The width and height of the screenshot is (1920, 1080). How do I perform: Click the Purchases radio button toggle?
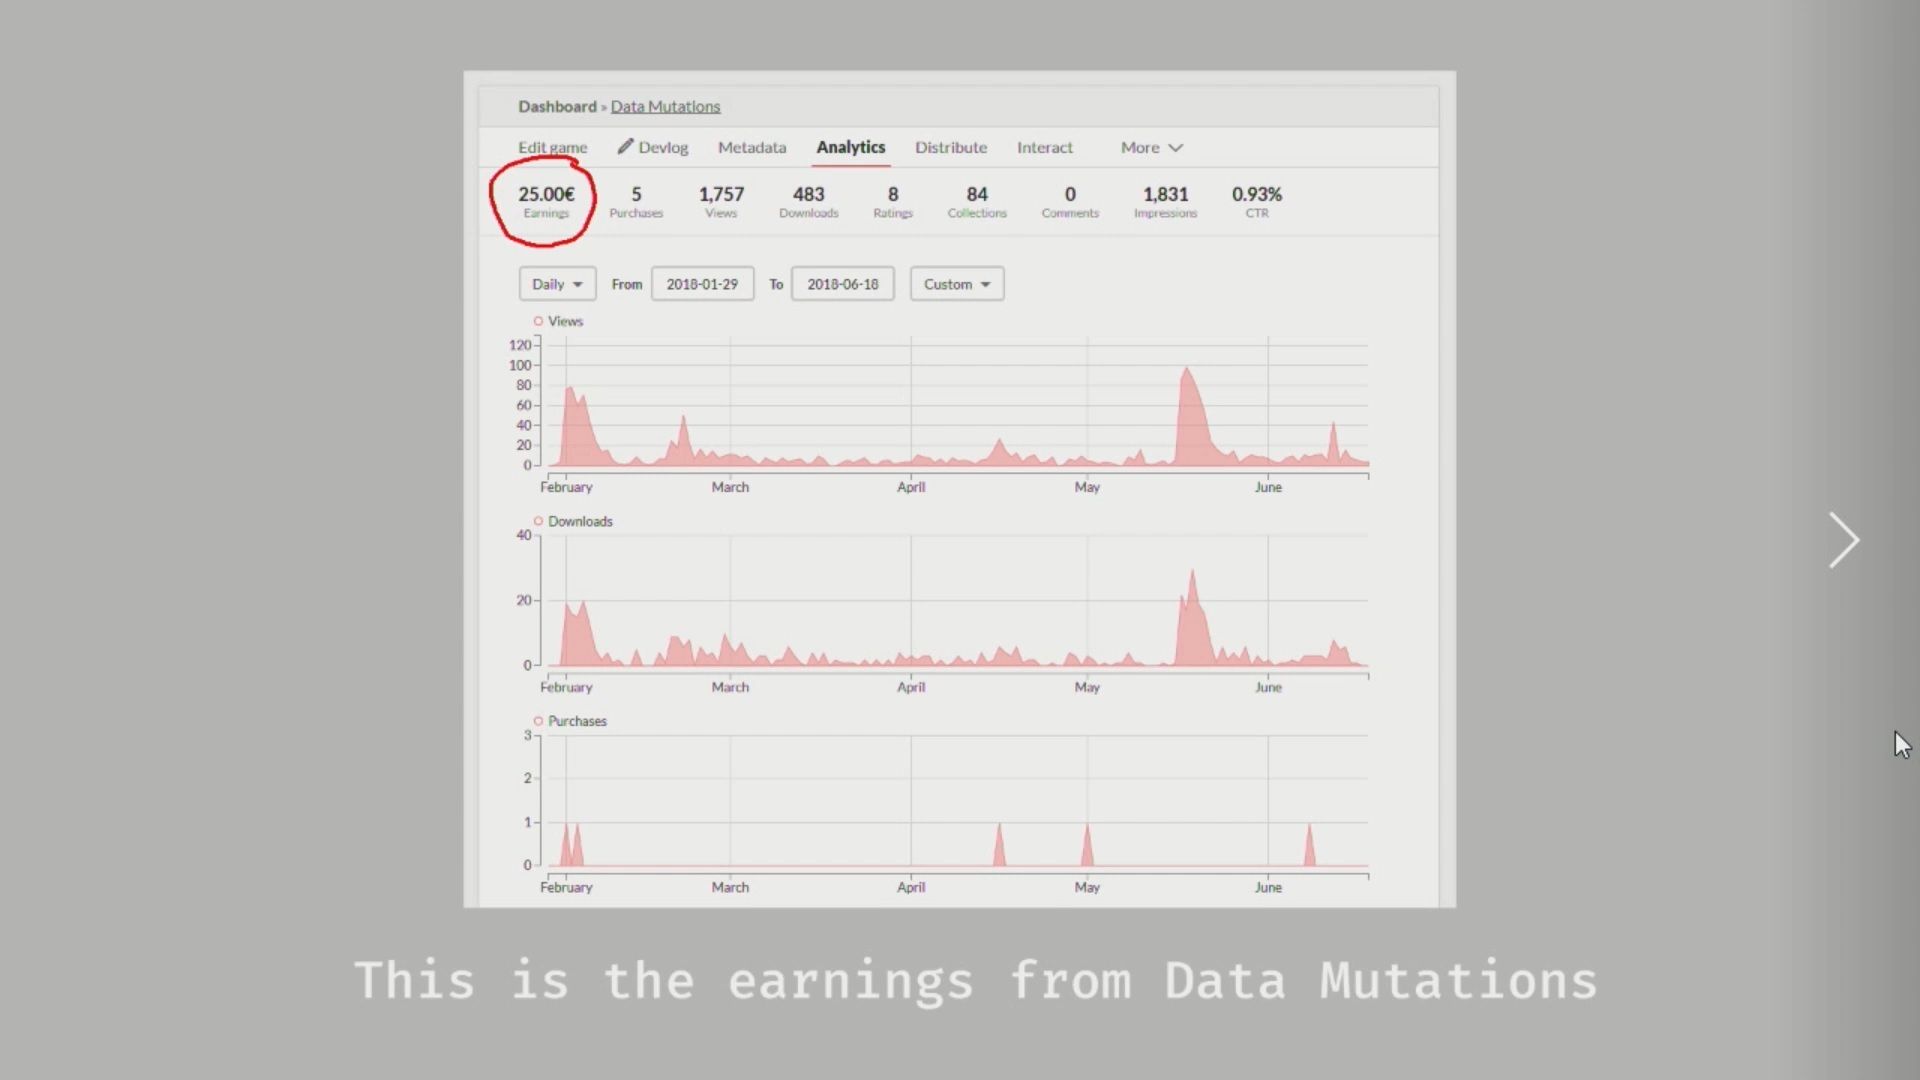pos(538,720)
